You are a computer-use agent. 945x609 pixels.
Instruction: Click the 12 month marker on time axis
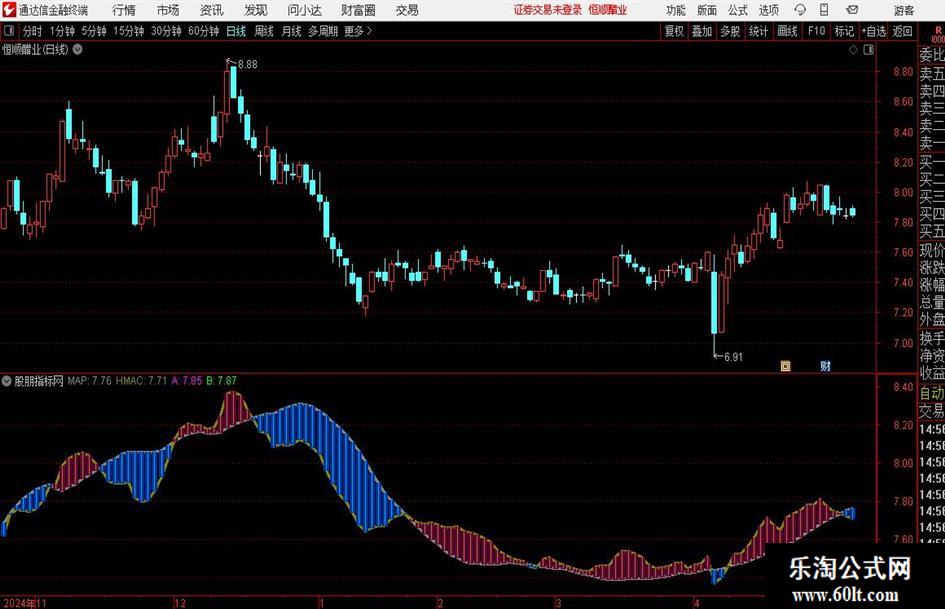[180, 603]
